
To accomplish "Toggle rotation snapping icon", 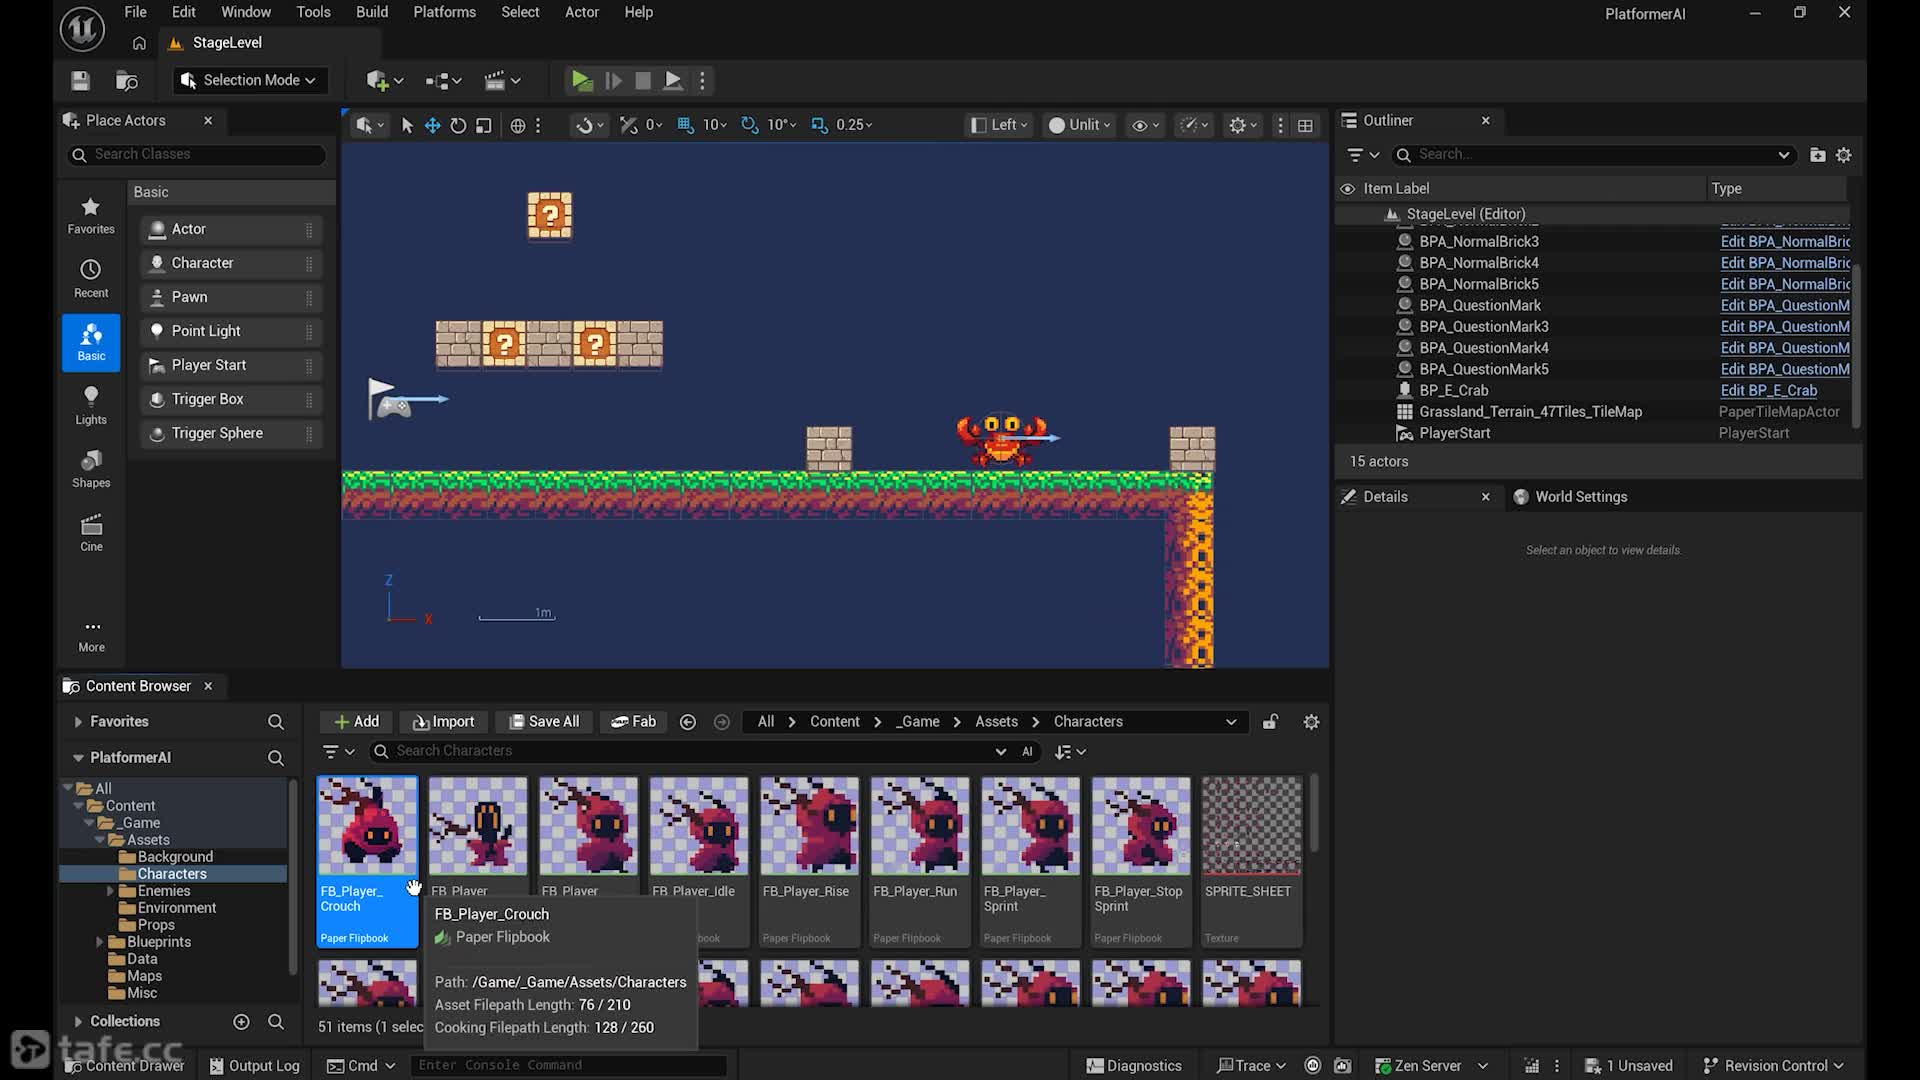I will pyautogui.click(x=750, y=125).
